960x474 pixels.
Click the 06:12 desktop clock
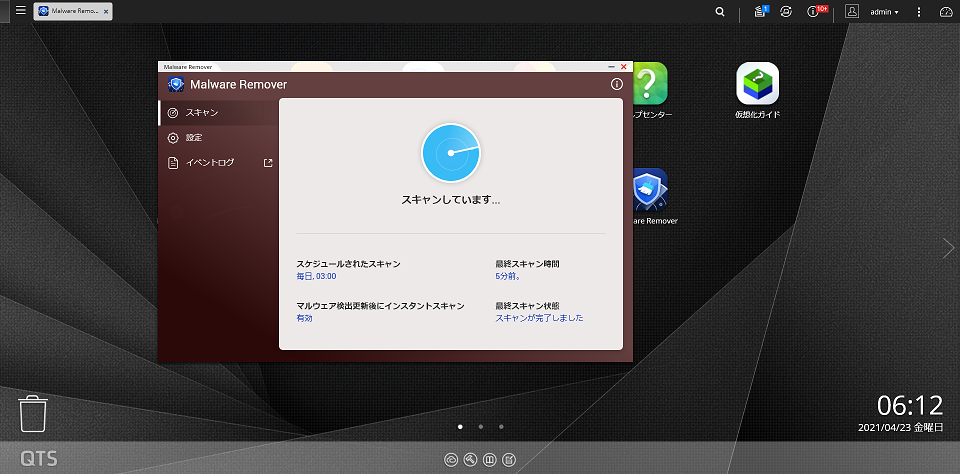tap(910, 405)
